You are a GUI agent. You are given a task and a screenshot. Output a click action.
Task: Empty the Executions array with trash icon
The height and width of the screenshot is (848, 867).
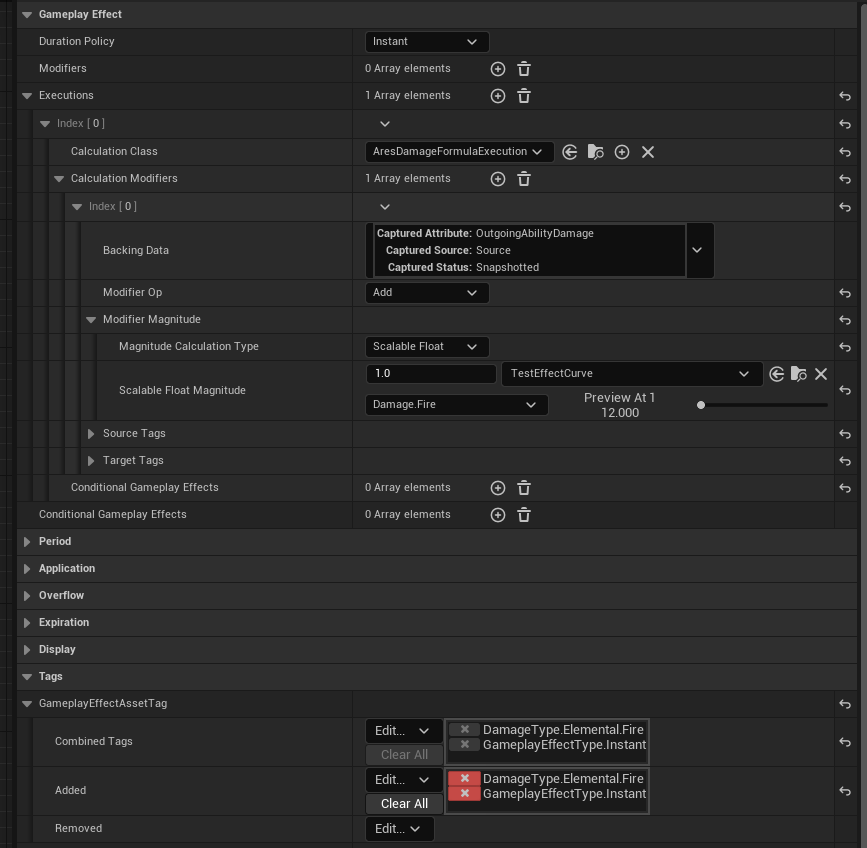524,96
